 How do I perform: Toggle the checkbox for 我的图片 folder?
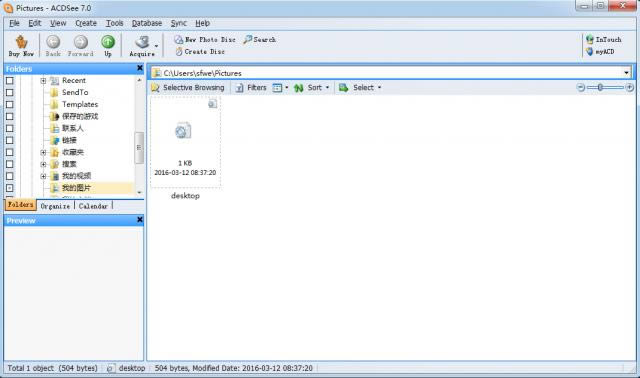[x=9, y=188]
